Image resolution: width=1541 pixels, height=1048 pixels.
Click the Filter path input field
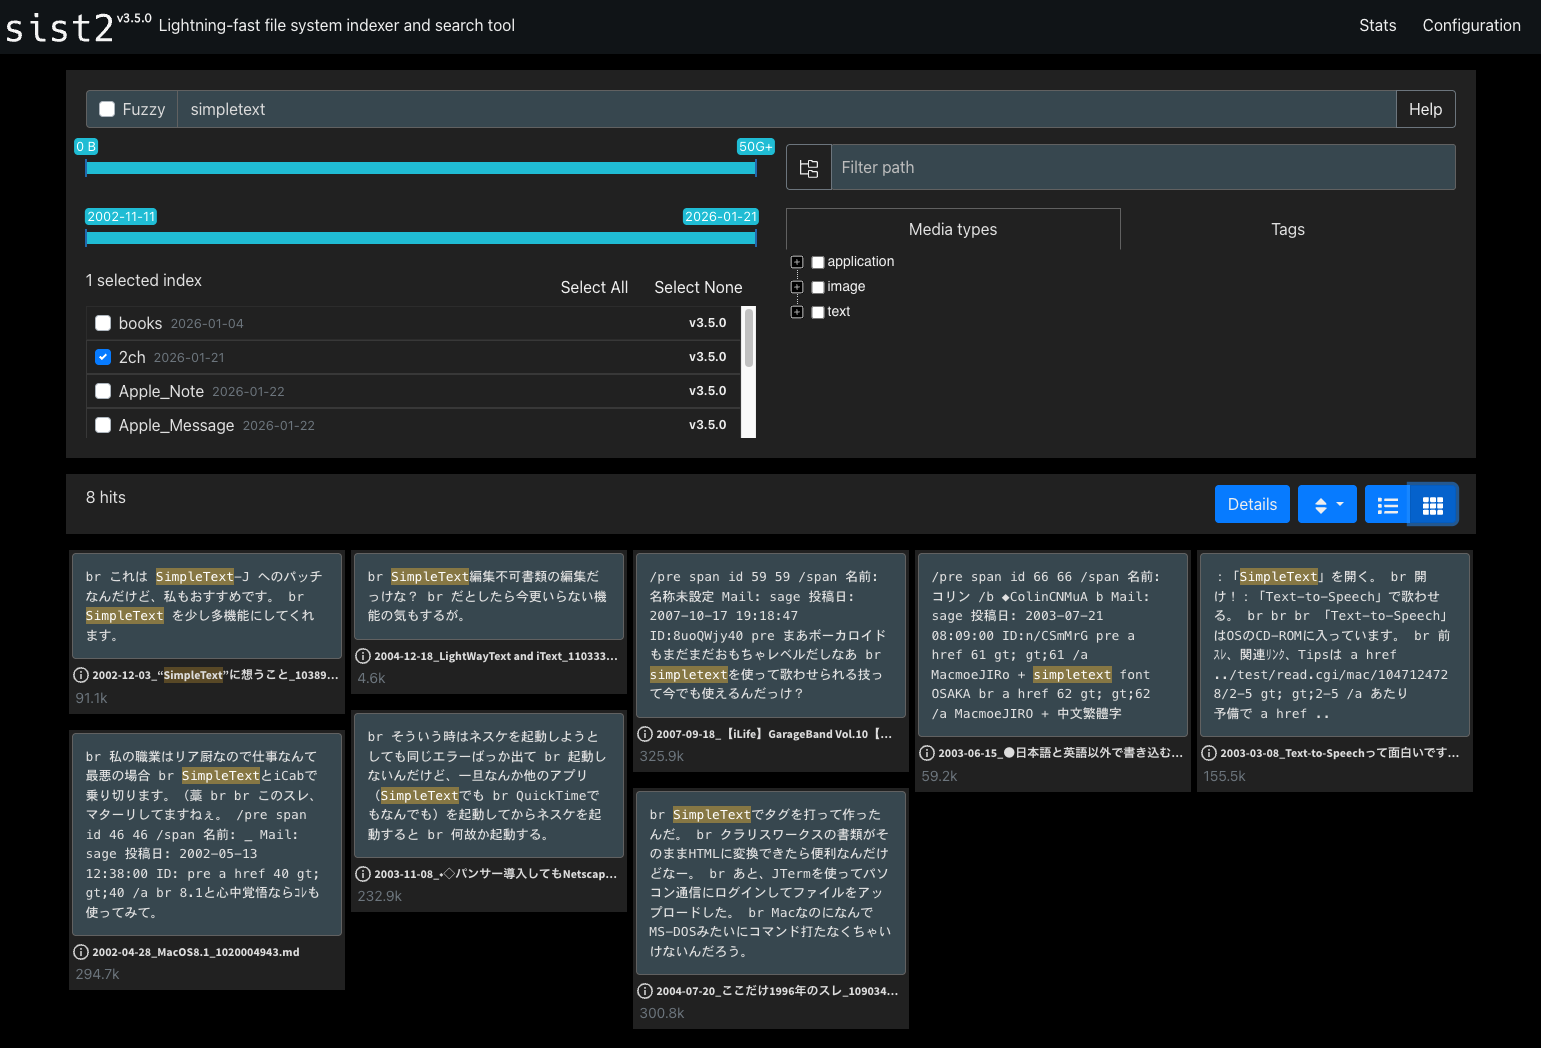click(1142, 168)
